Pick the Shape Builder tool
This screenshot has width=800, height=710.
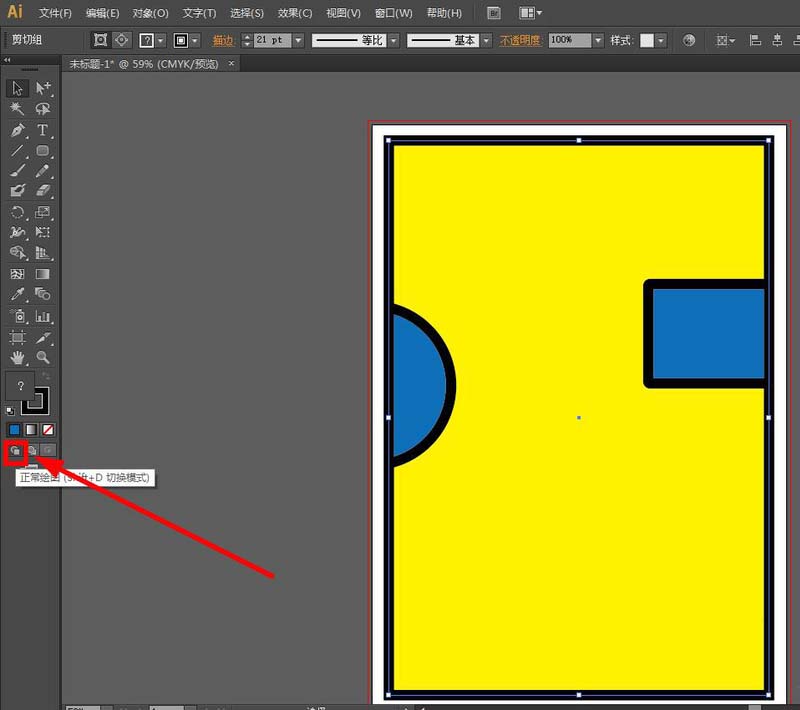tap(17, 253)
